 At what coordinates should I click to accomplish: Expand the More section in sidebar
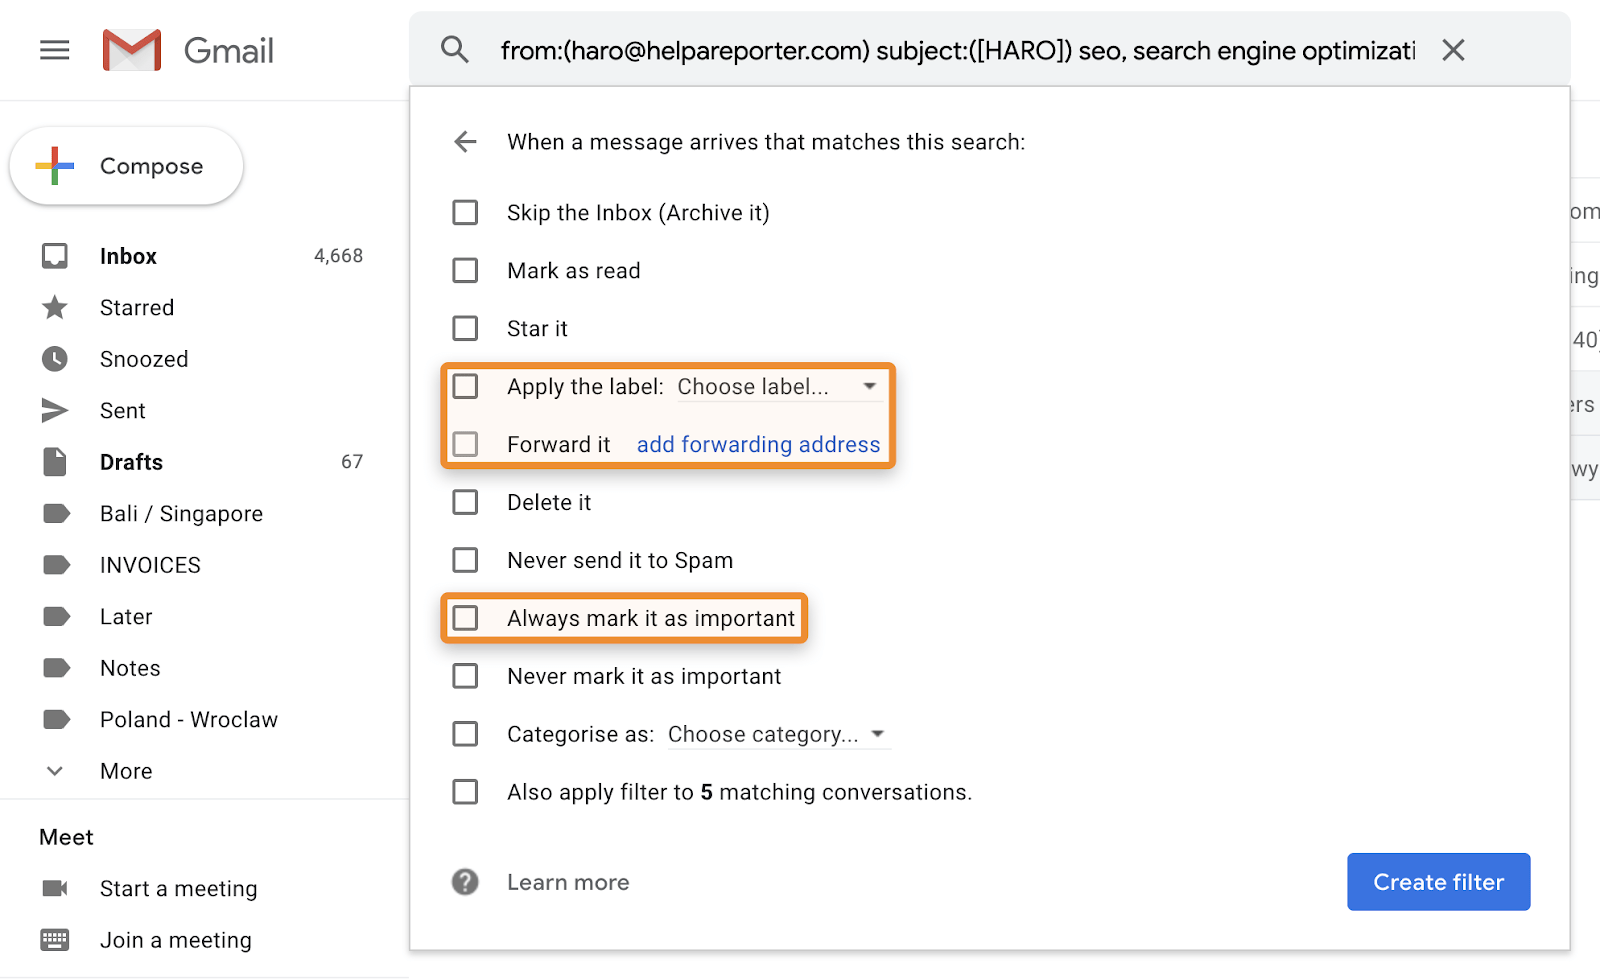[125, 770]
